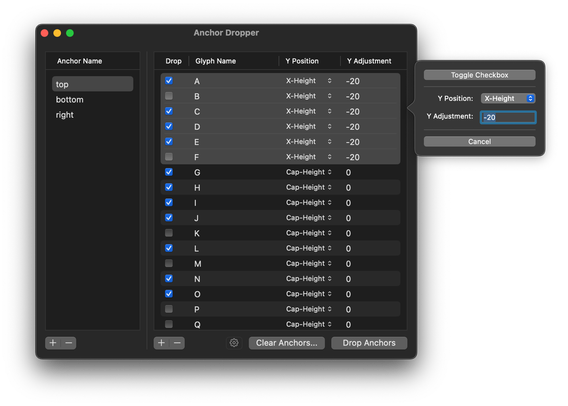Remove selected anchor name with minus
The width and height of the screenshot is (568, 406).
point(68,343)
